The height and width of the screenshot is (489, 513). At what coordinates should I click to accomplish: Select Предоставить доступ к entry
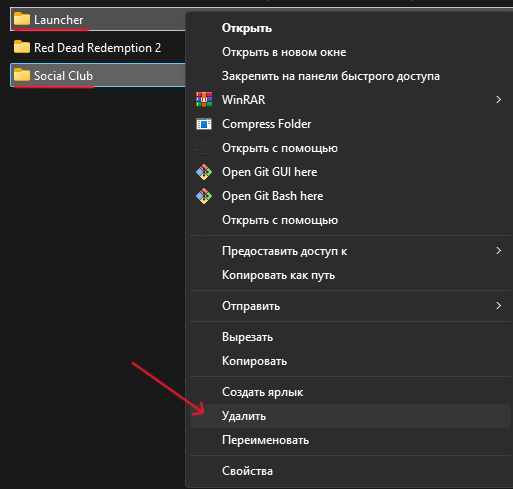pyautogui.click(x=350, y=251)
